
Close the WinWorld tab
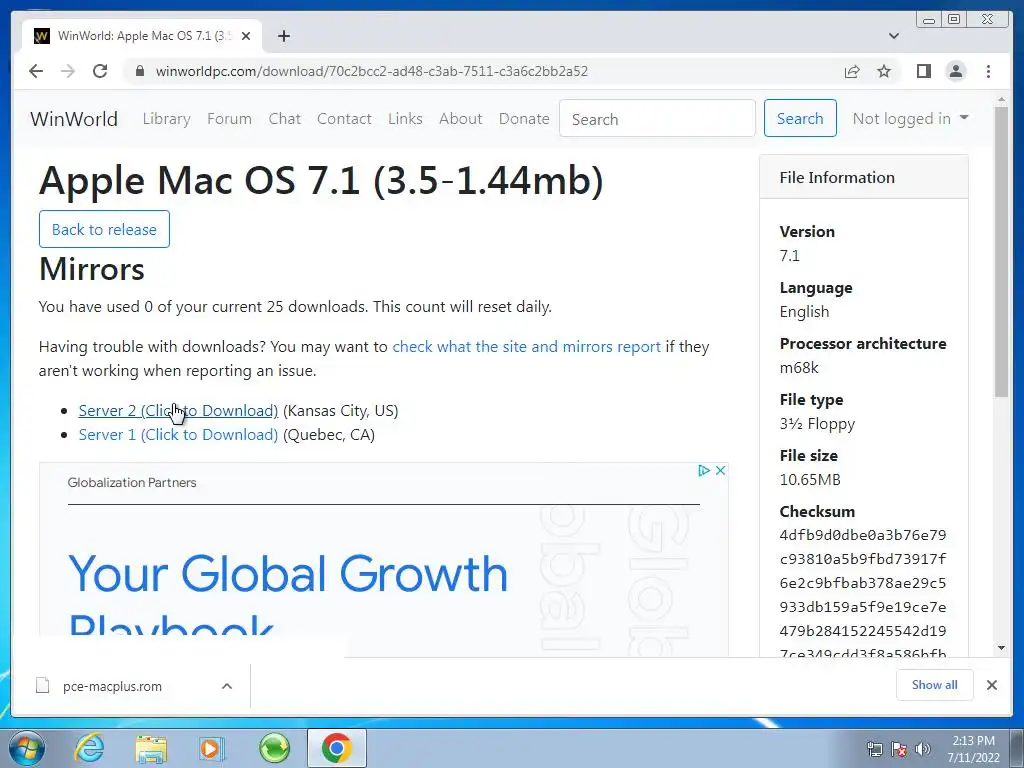tap(246, 36)
